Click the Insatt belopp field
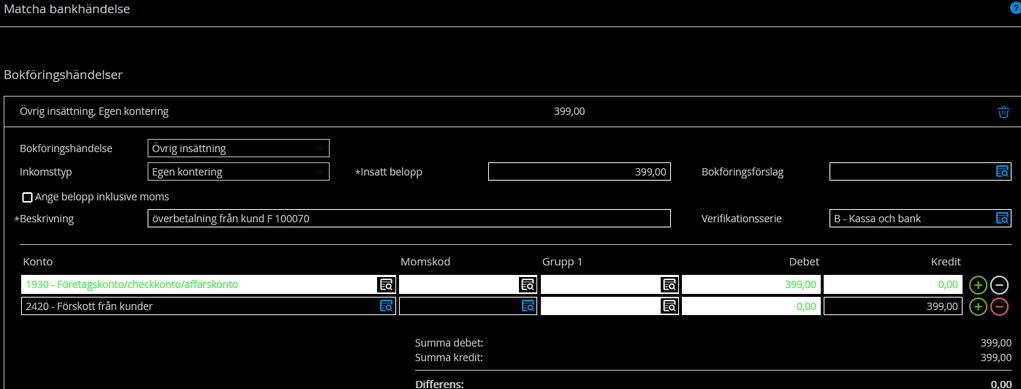The width and height of the screenshot is (1021, 389). click(580, 172)
